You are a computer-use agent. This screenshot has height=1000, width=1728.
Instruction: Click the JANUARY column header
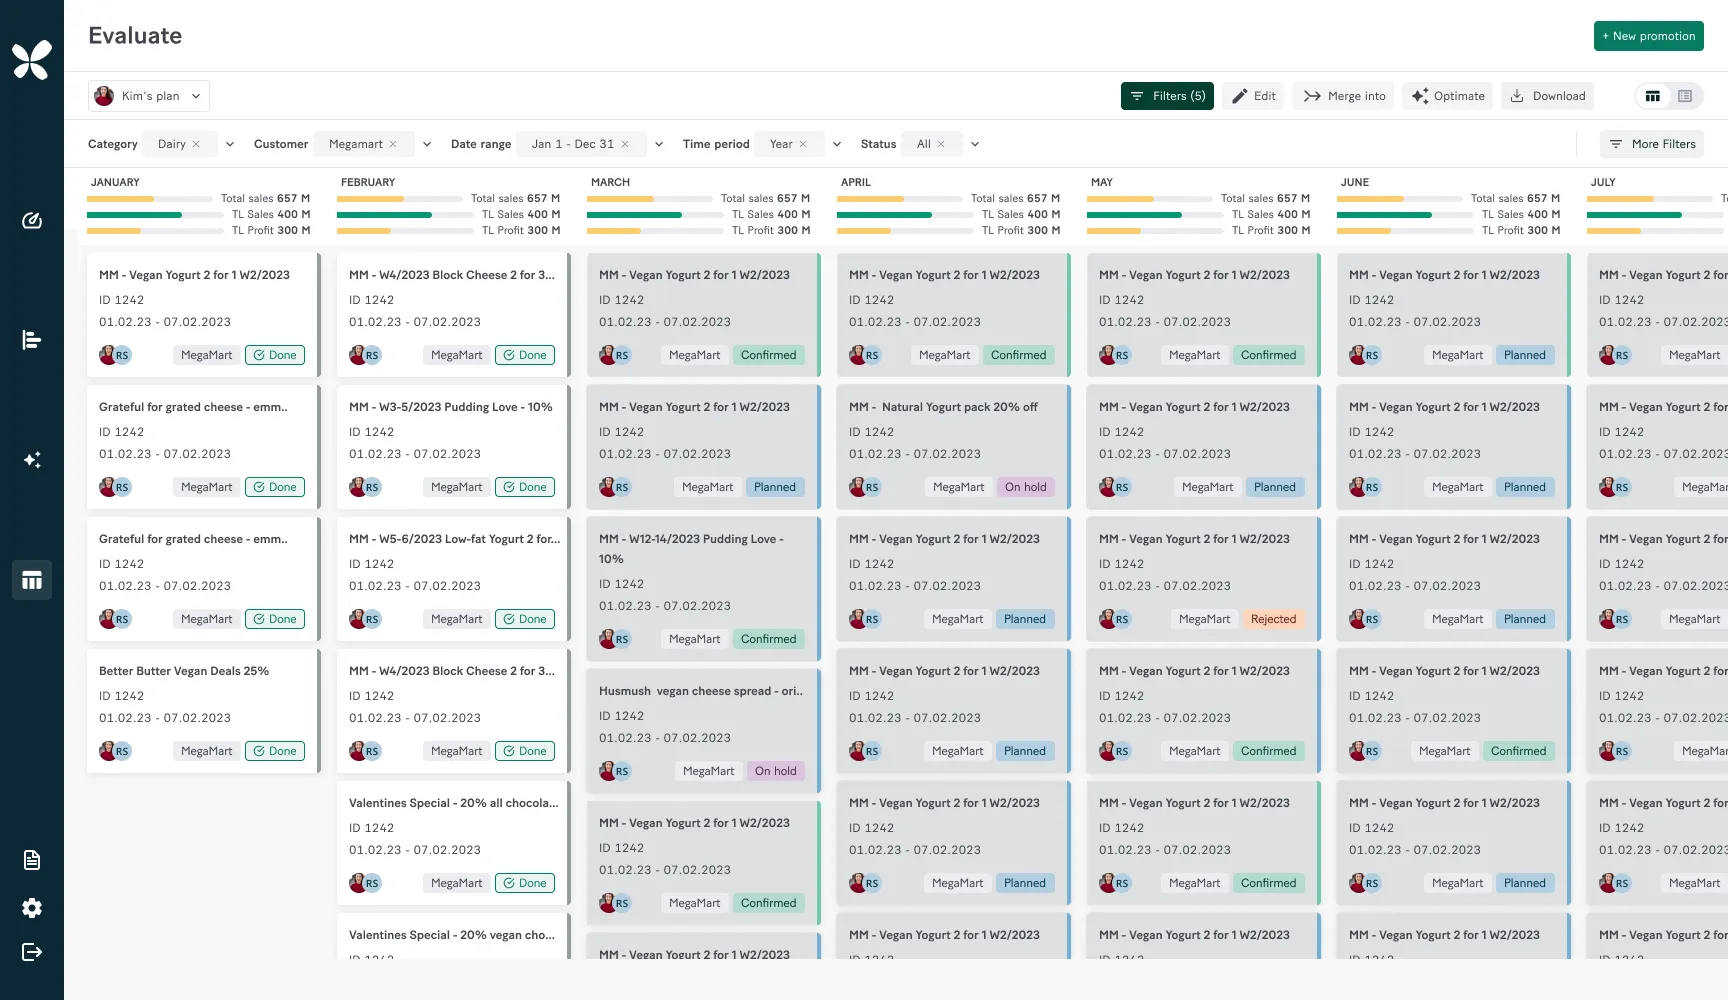pos(115,182)
